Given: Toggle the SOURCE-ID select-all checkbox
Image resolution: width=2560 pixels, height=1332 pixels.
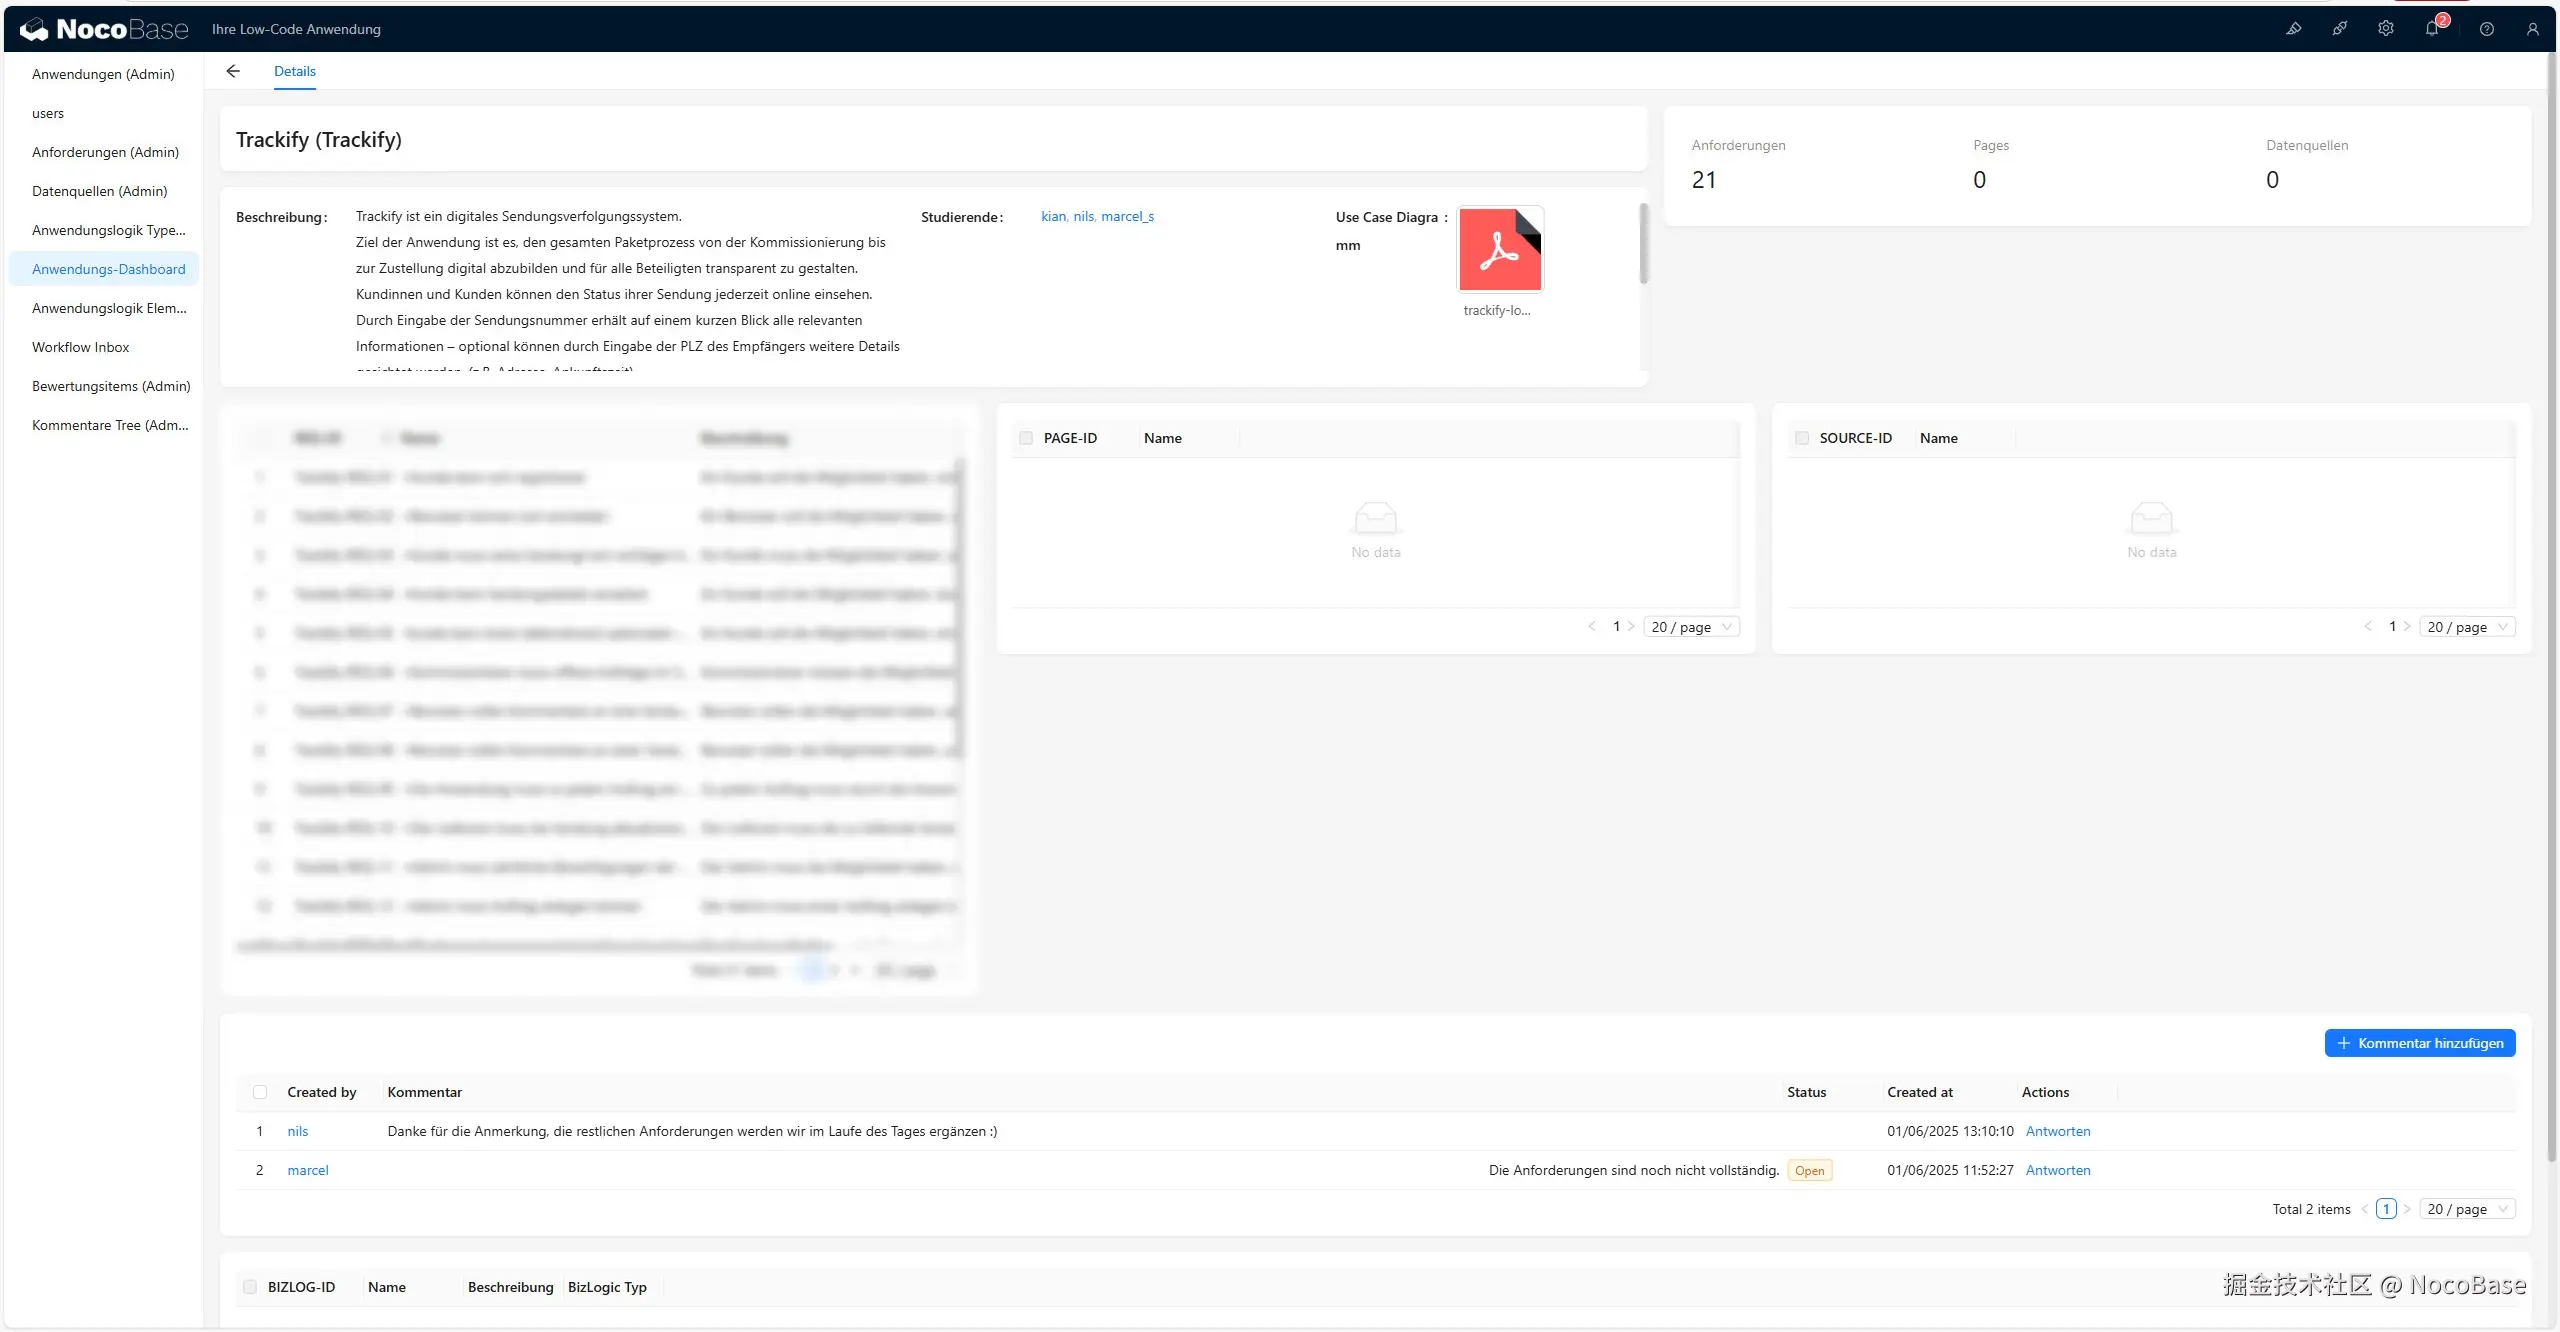Looking at the screenshot, I should (1802, 438).
